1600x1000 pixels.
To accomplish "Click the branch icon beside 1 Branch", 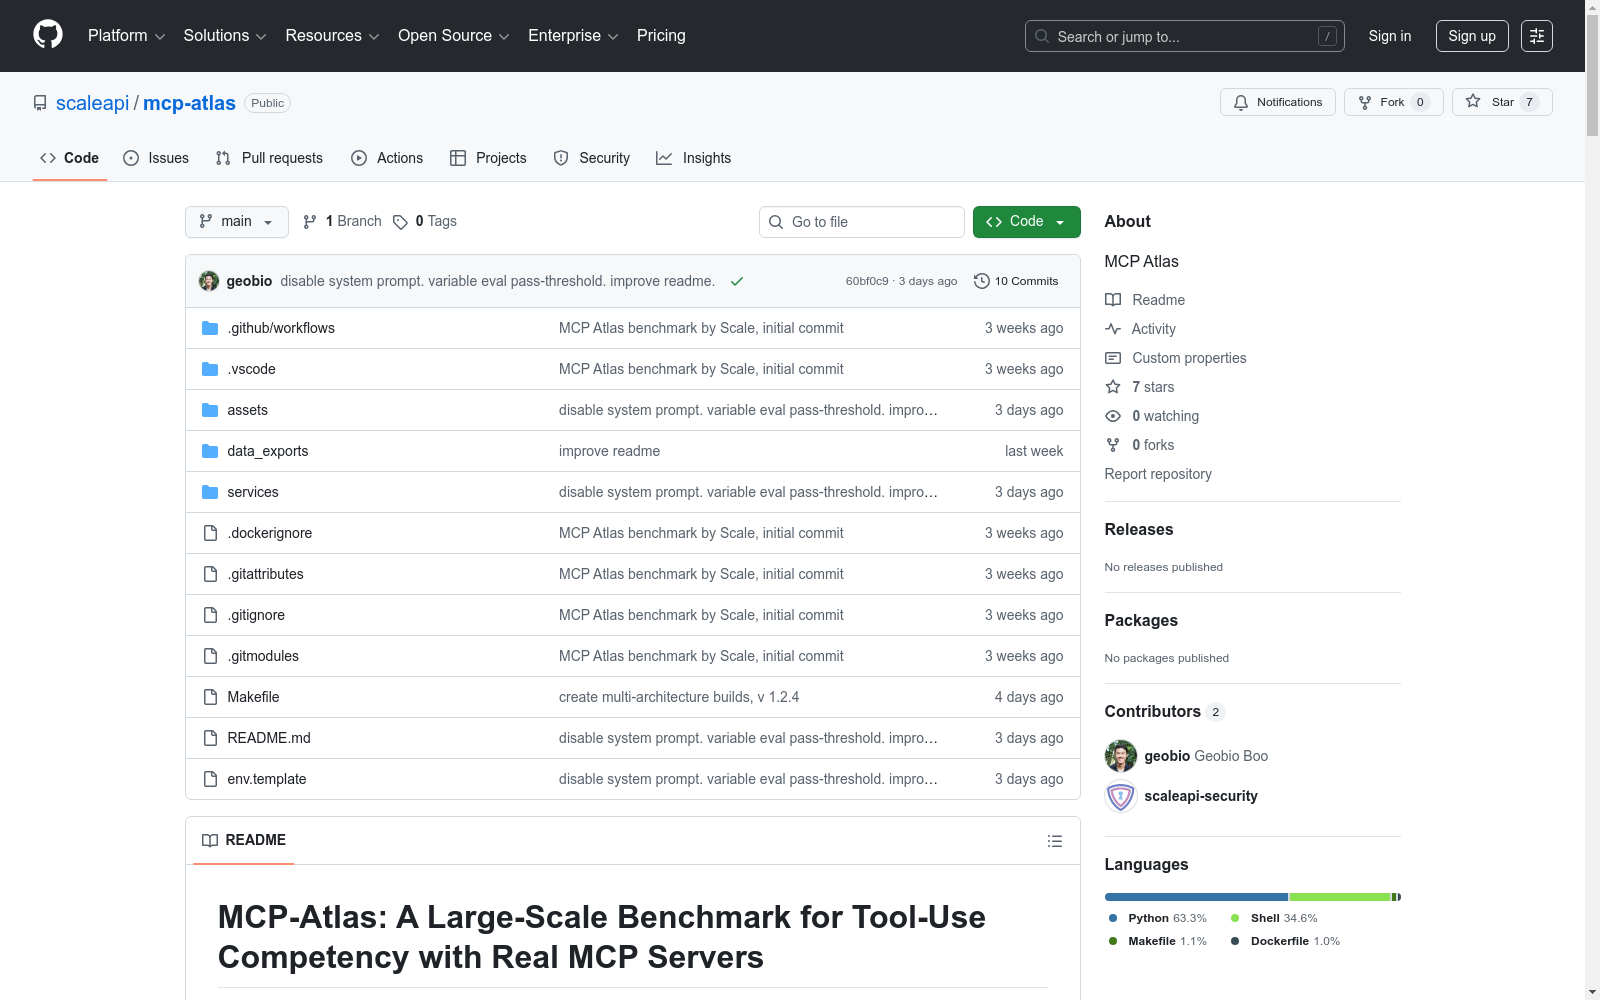I will [x=310, y=222].
